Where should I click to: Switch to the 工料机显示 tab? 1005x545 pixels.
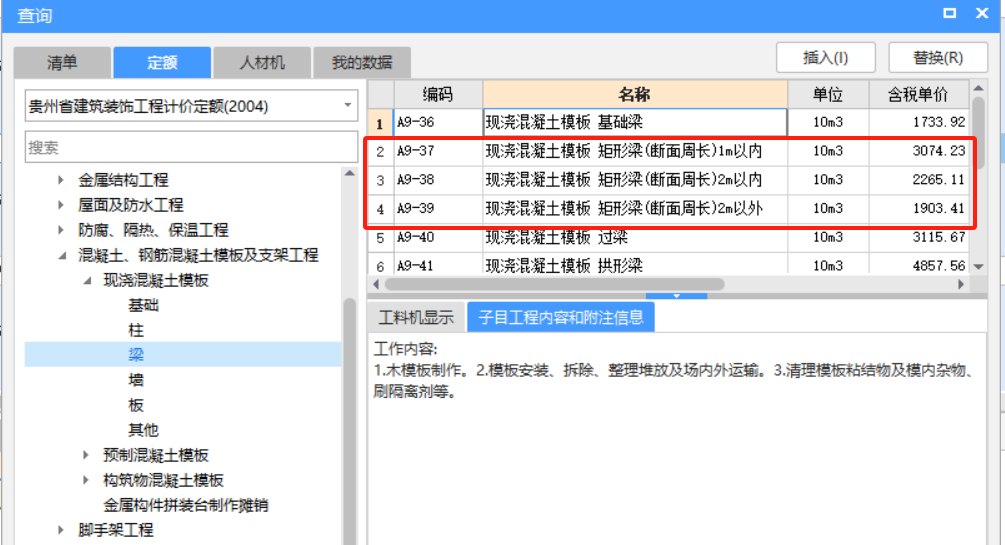click(416, 317)
